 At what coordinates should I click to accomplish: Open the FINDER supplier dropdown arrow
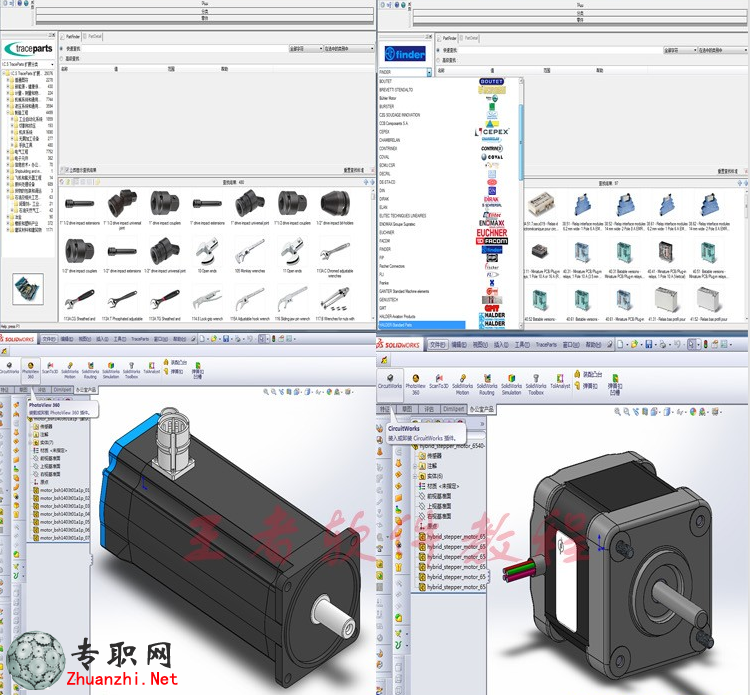tap(429, 72)
